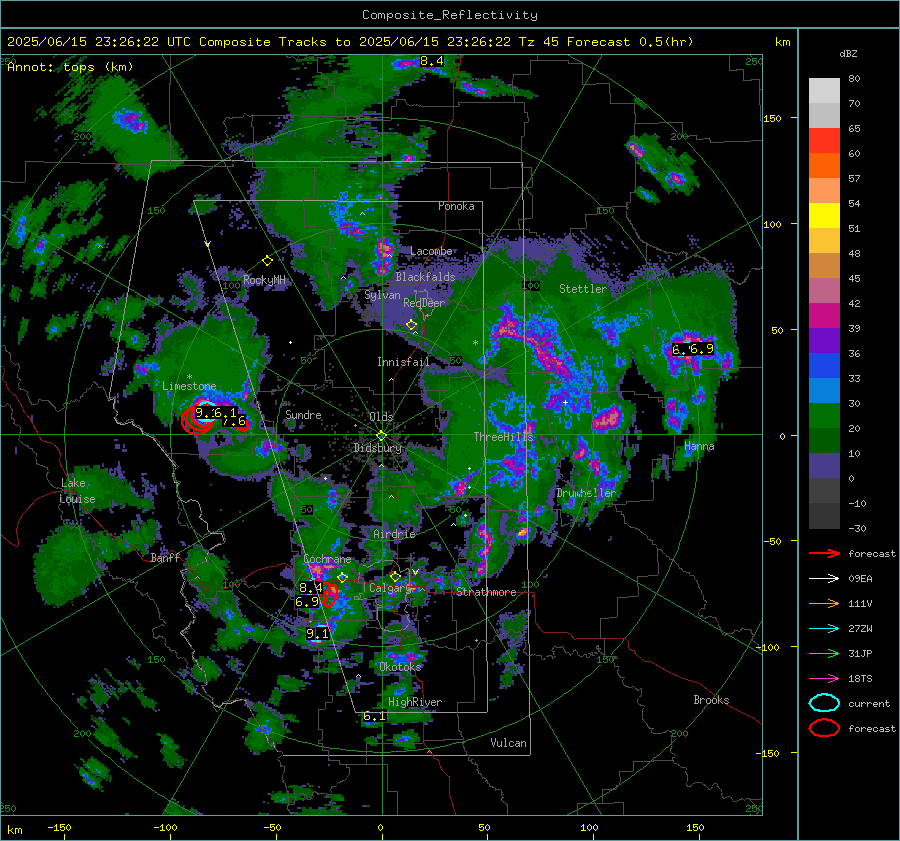Click the bright green dBZ color swatch

click(x=824, y=415)
